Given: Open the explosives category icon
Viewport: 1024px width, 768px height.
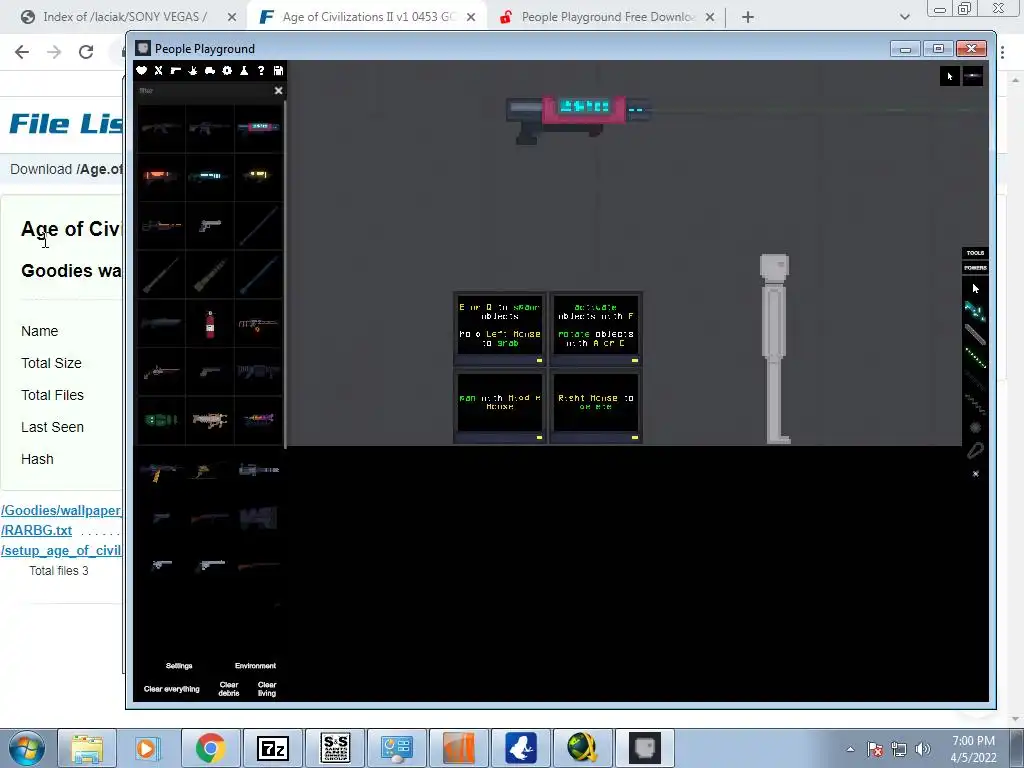Looking at the screenshot, I should coord(193,71).
